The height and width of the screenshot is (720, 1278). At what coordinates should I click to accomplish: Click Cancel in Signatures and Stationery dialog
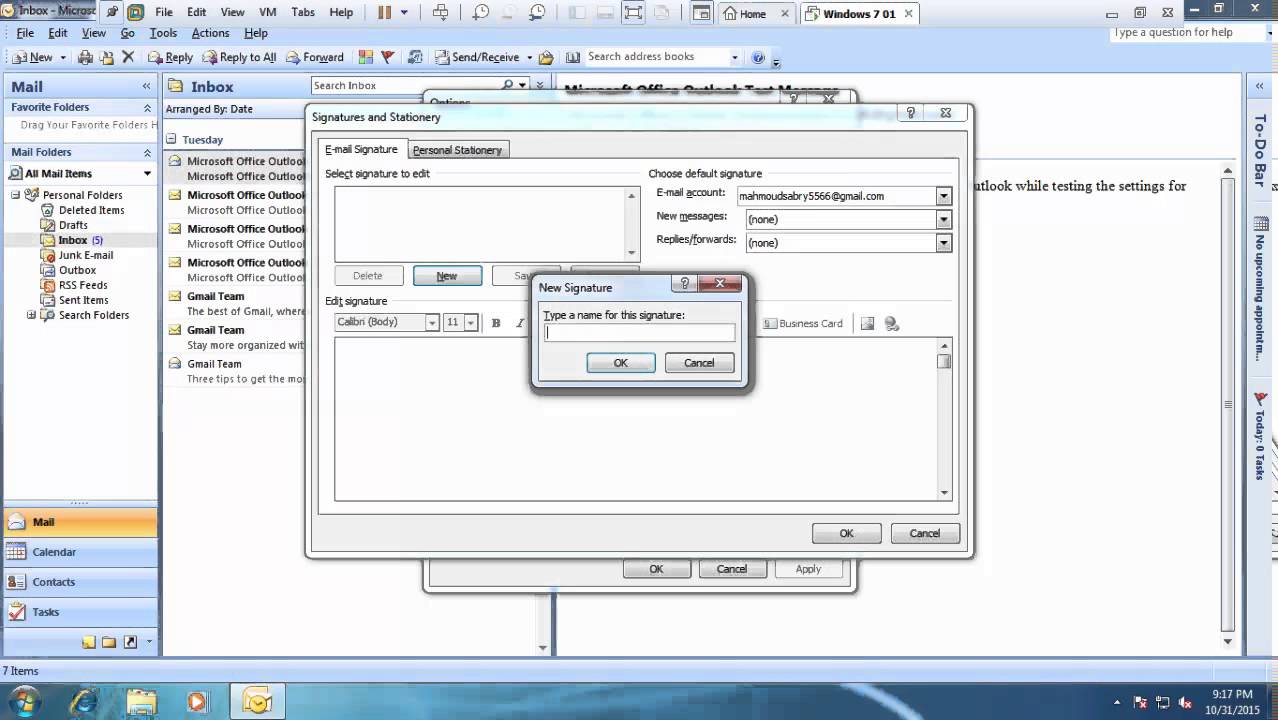click(925, 534)
